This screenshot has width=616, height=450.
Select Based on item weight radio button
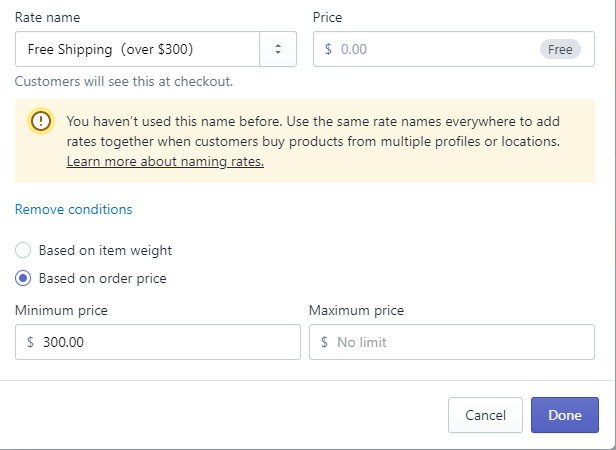click(23, 250)
